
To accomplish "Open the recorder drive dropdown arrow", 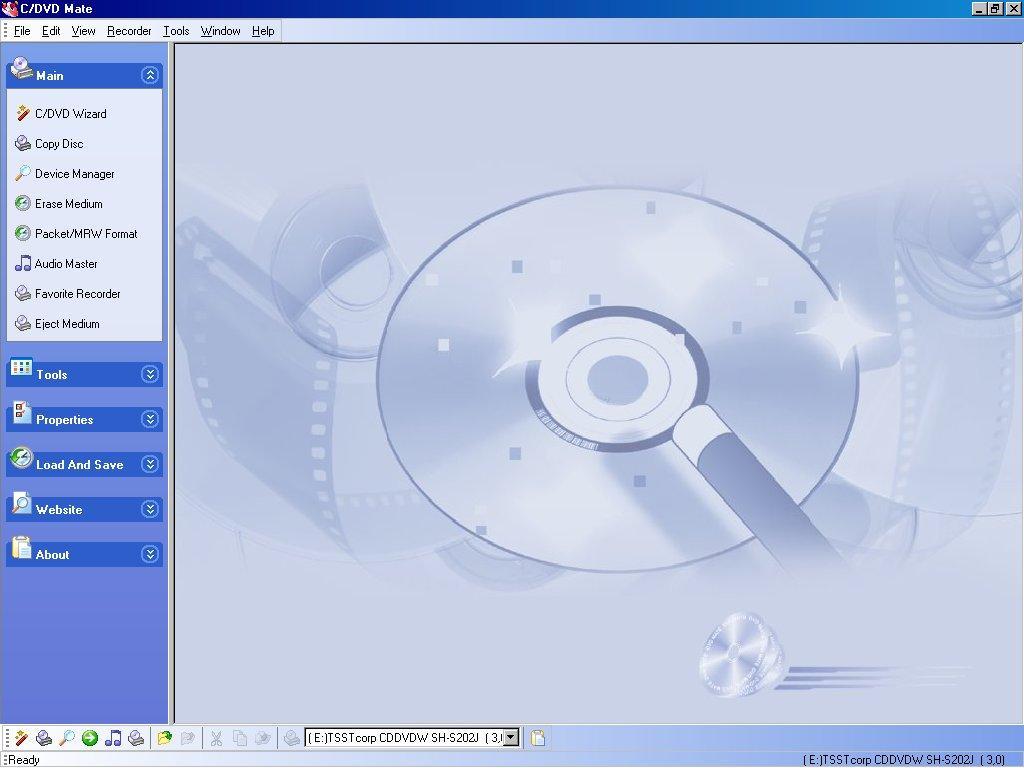I will click(x=512, y=738).
